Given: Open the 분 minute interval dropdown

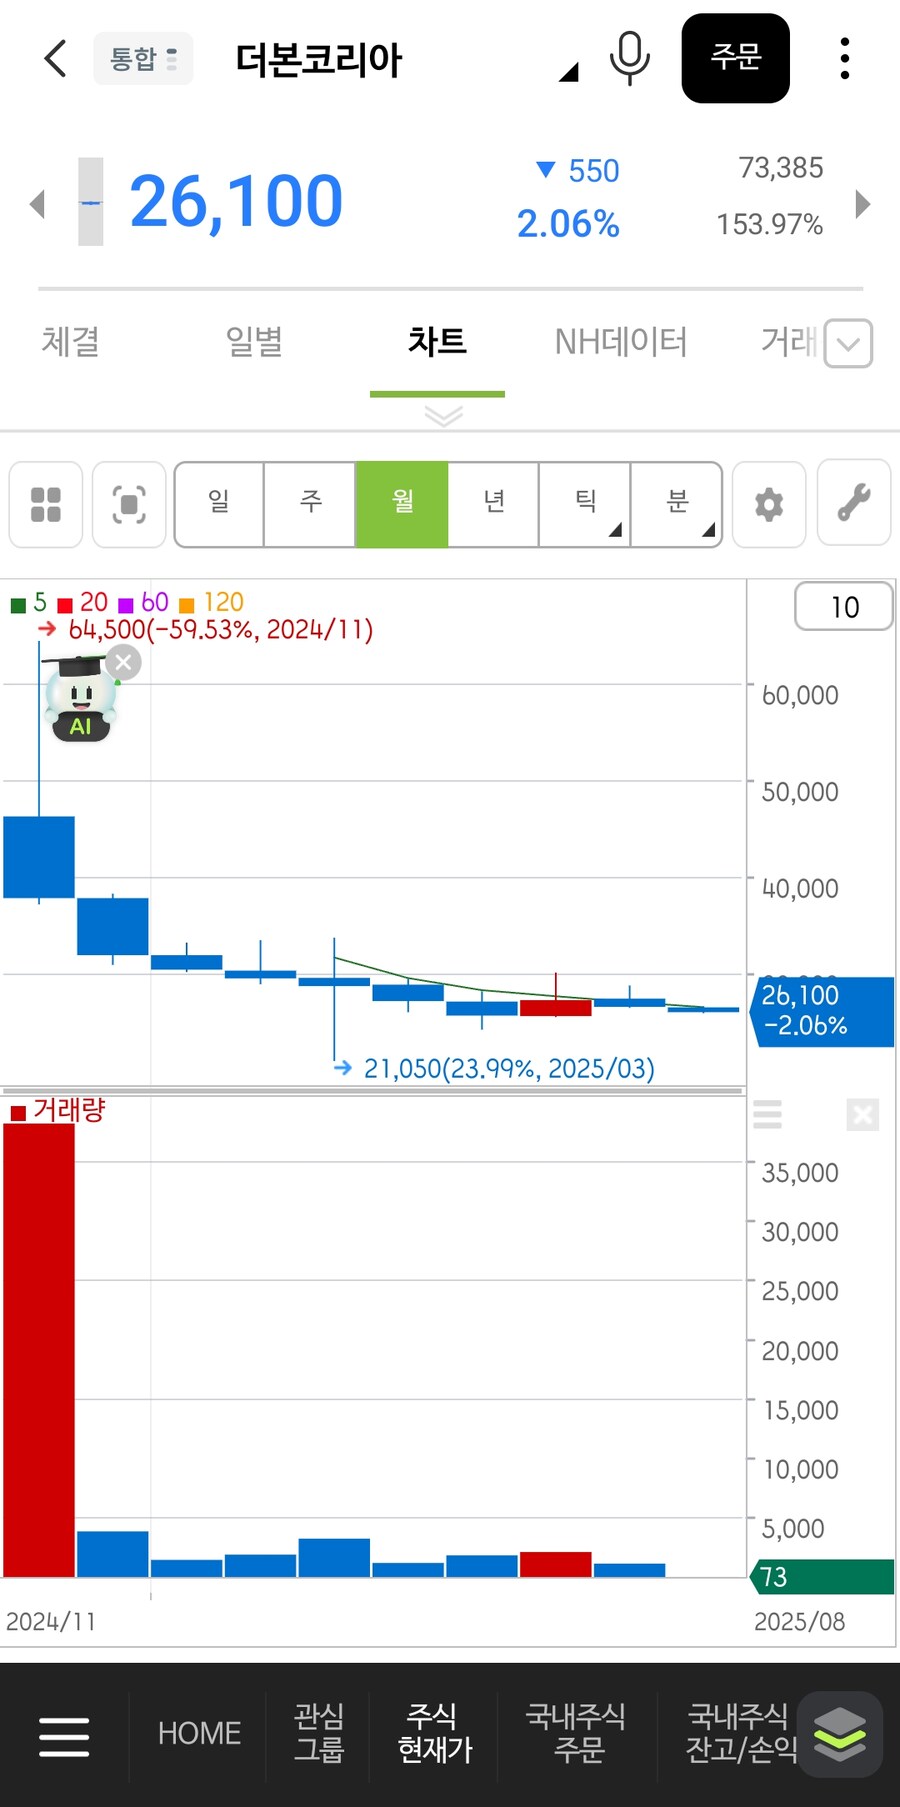Looking at the screenshot, I should point(677,504).
